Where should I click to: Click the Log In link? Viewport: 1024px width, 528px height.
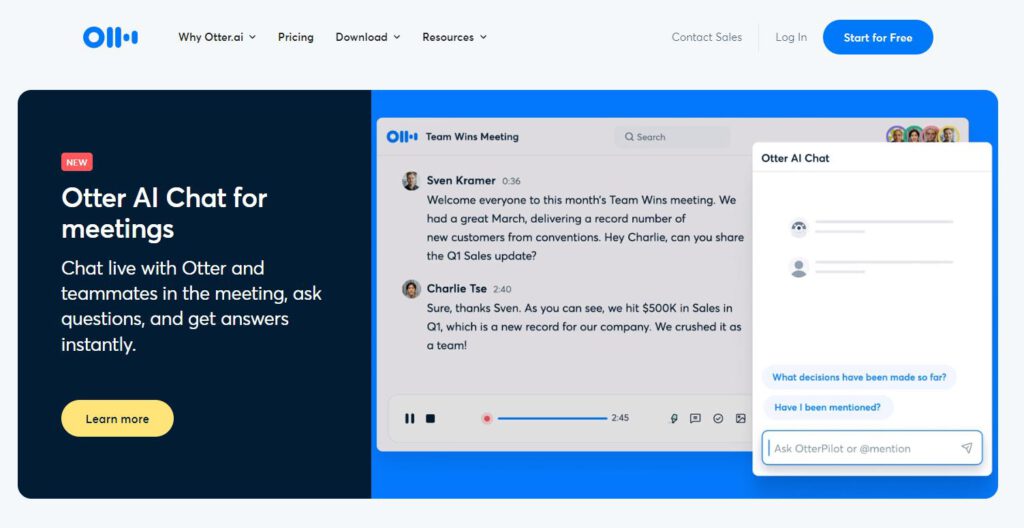(791, 37)
